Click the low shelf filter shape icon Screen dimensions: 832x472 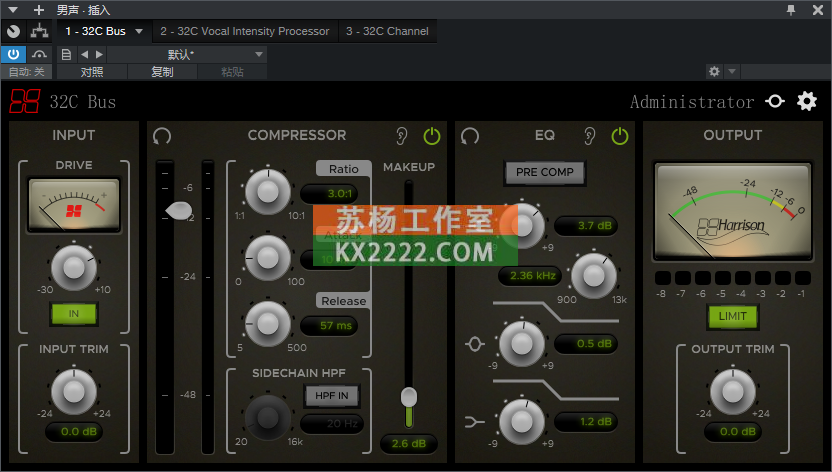point(474,422)
